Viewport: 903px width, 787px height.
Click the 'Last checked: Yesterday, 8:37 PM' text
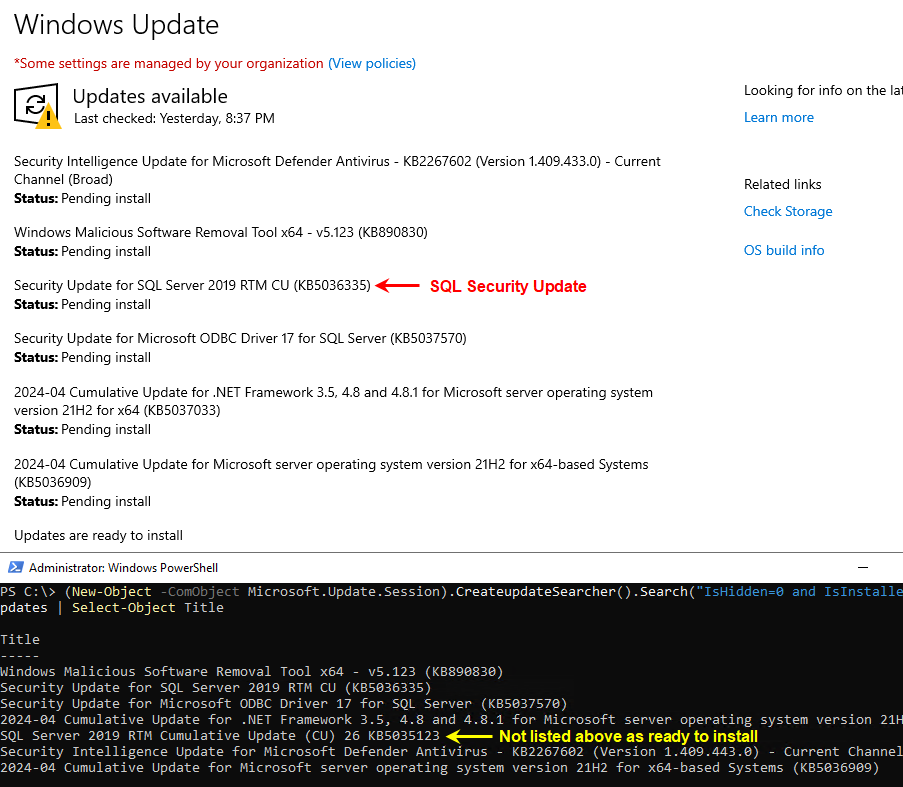174,119
